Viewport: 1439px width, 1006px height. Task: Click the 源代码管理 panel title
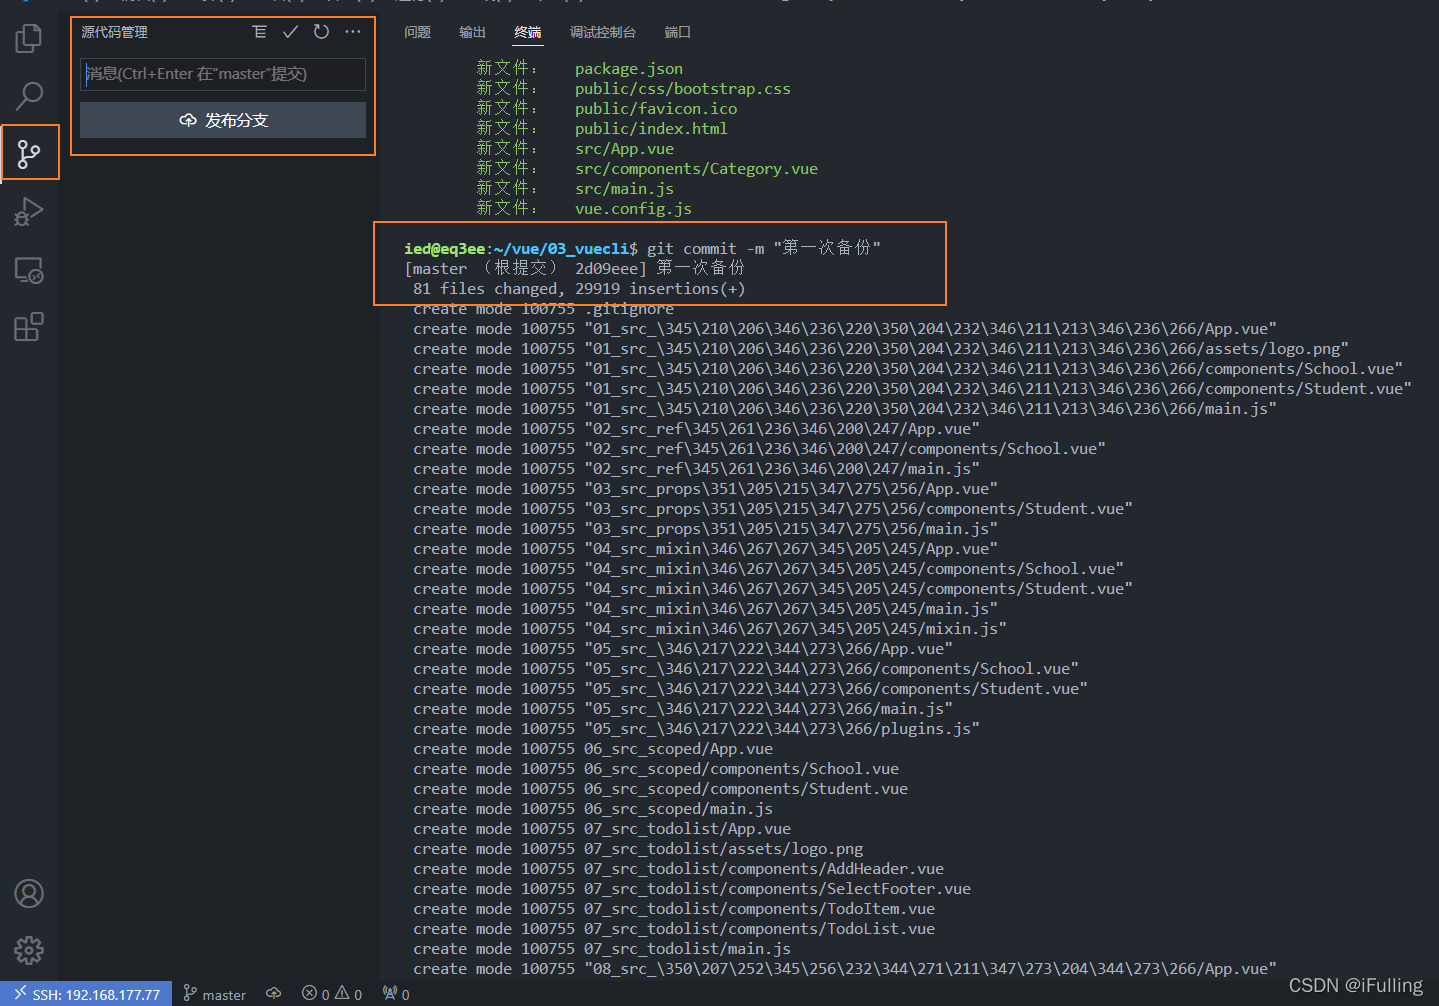pos(114,32)
